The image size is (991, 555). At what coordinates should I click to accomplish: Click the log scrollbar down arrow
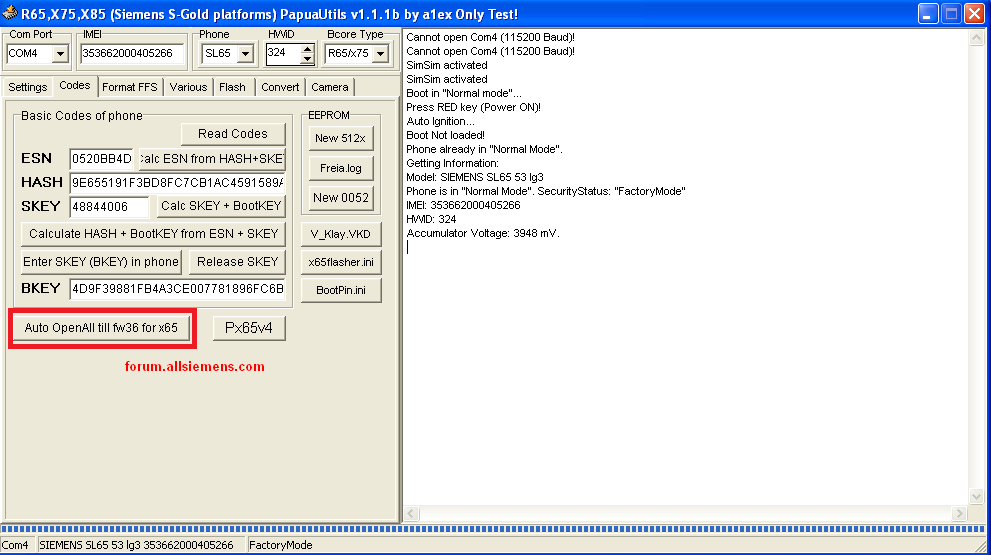pos(976,497)
